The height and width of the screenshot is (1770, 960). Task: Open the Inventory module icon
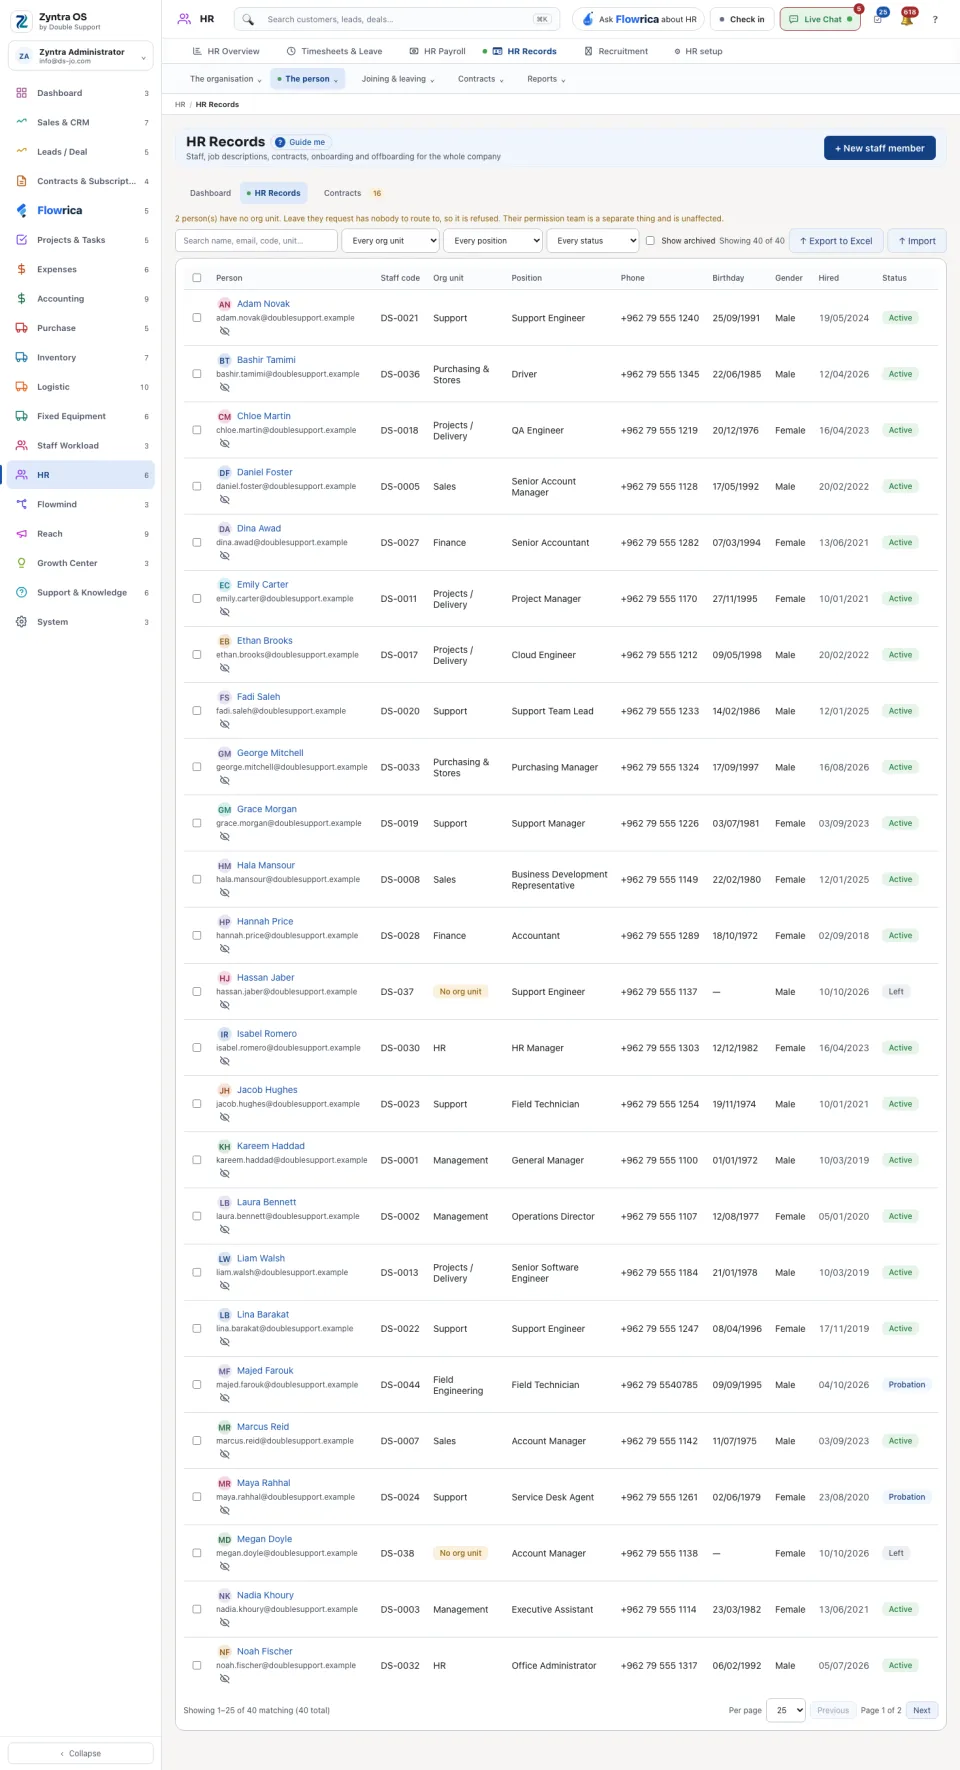(x=21, y=357)
